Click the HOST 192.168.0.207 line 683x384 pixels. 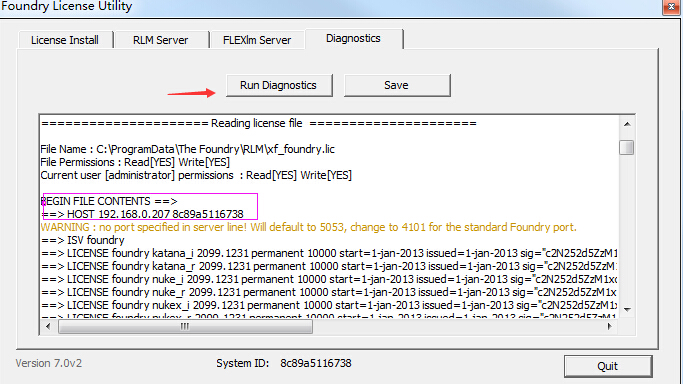click(x=142, y=214)
